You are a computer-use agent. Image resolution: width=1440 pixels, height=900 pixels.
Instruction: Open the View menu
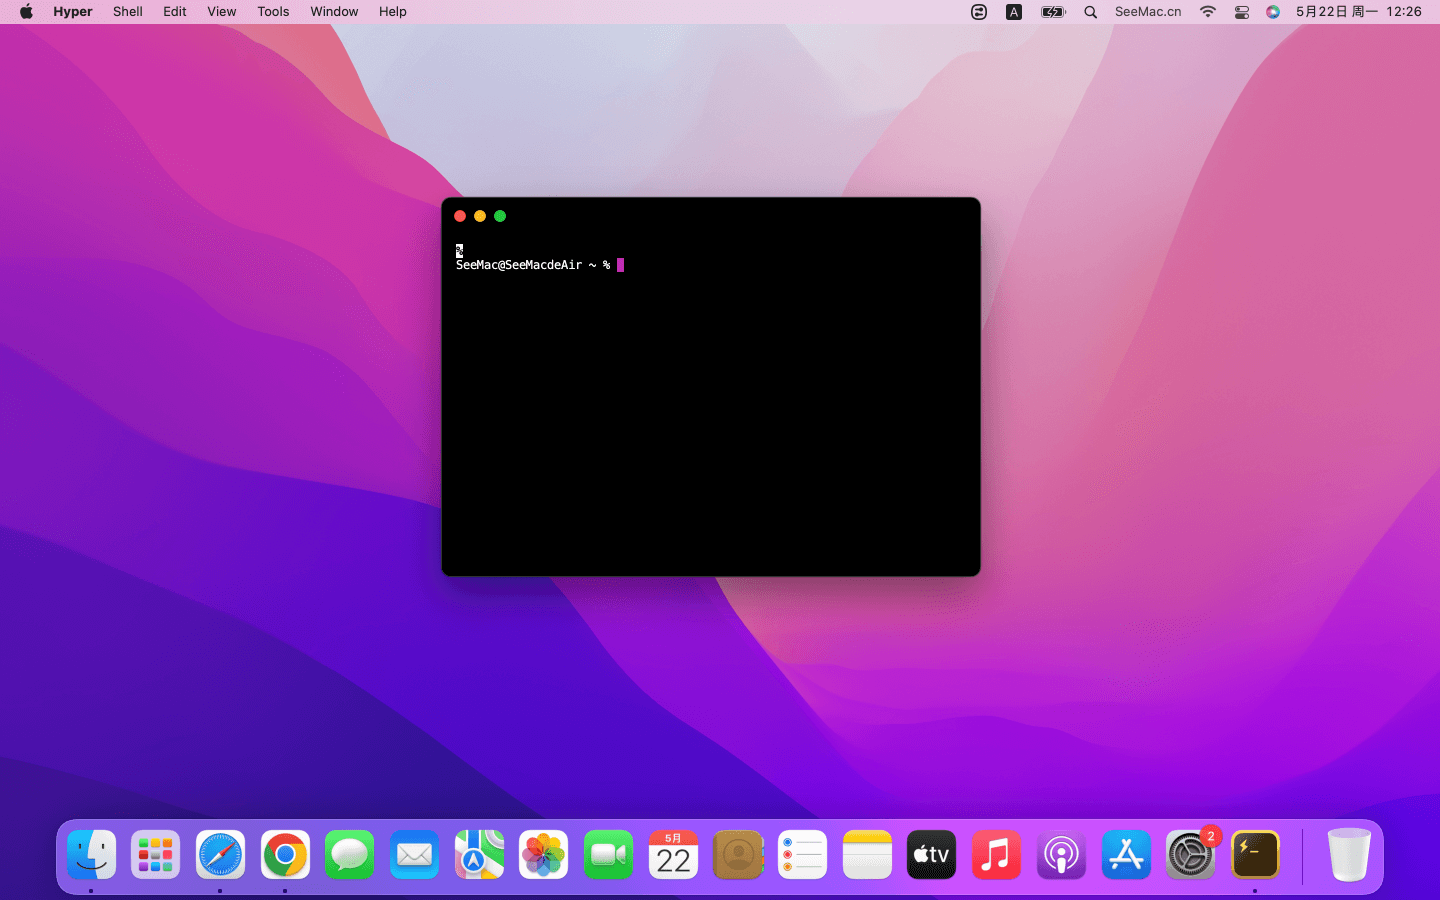tap(221, 12)
